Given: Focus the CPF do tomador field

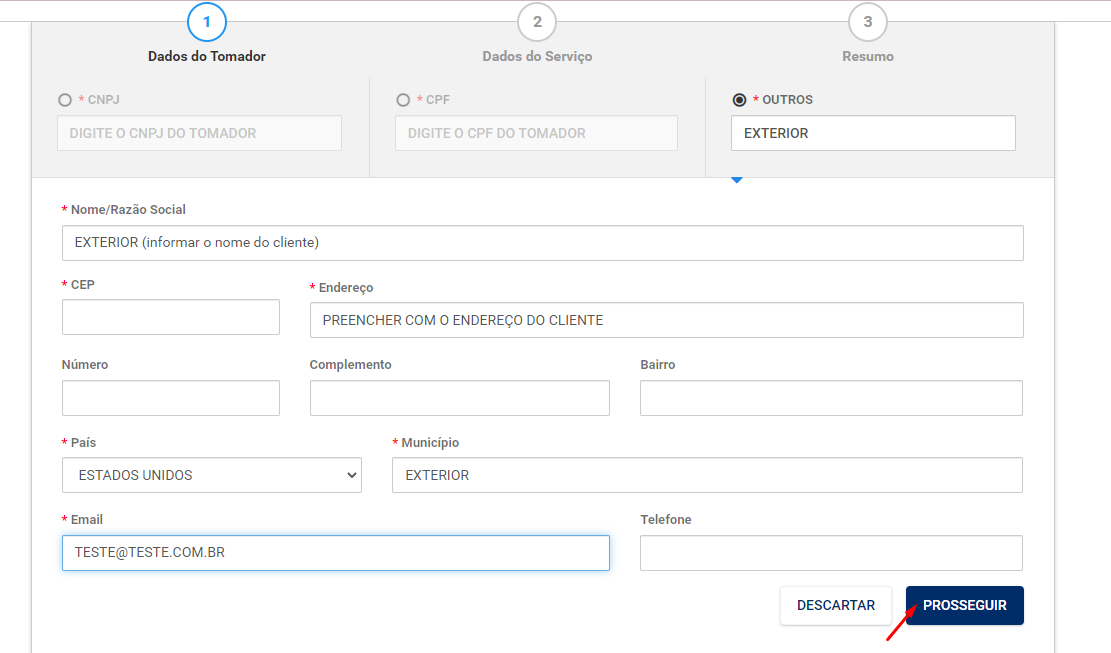Looking at the screenshot, I should pyautogui.click(x=536, y=133).
